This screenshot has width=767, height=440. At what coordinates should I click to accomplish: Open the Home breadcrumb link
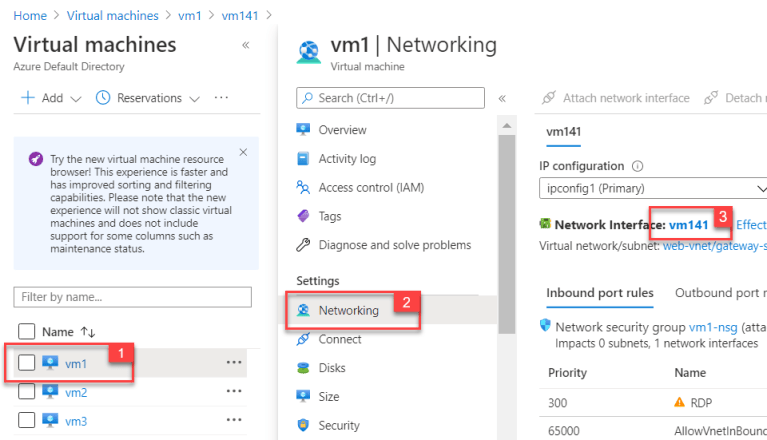tap(30, 16)
